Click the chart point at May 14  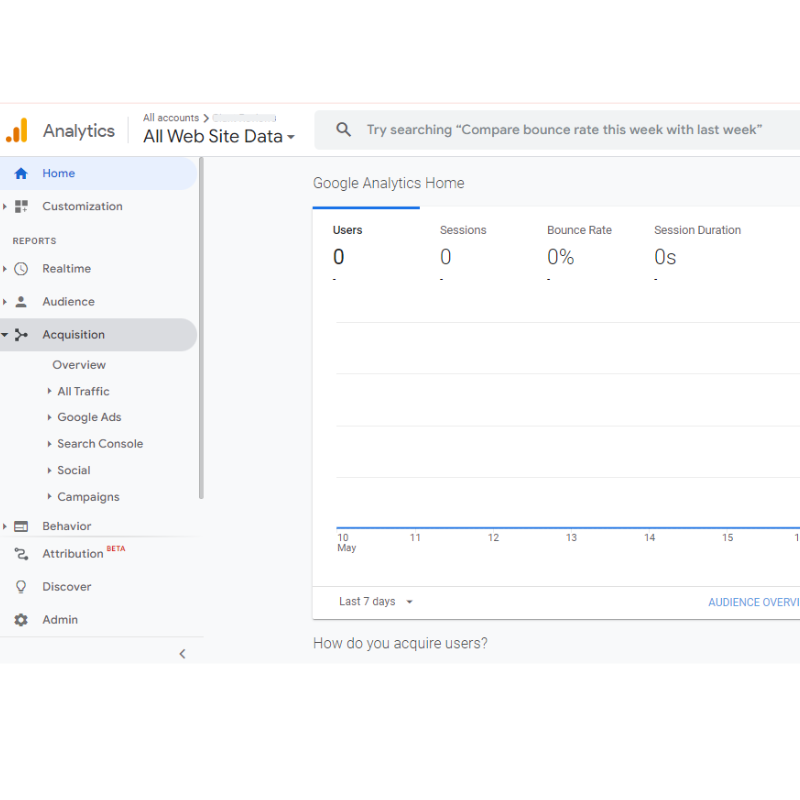(x=649, y=528)
